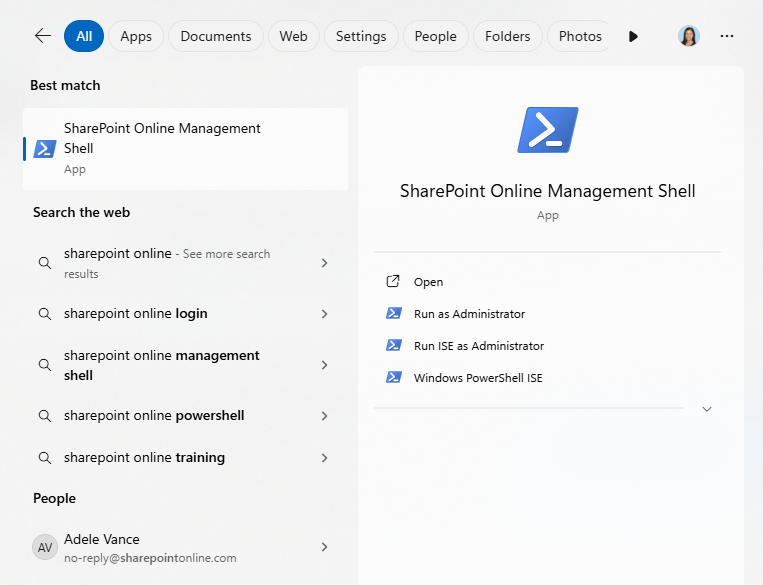
Task: Open the 'sharepoint online' web search result
Action: [x=185, y=263]
